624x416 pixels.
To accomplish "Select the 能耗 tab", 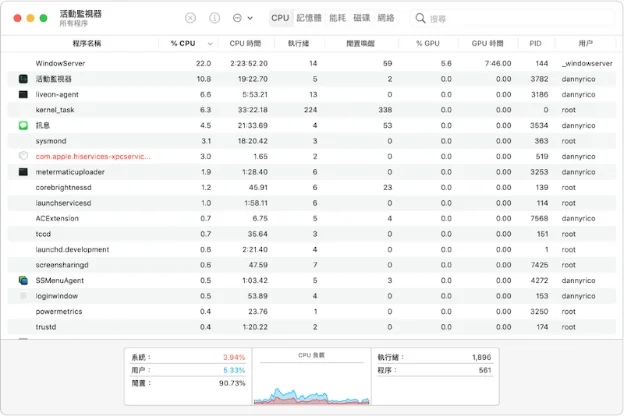I will [x=338, y=18].
